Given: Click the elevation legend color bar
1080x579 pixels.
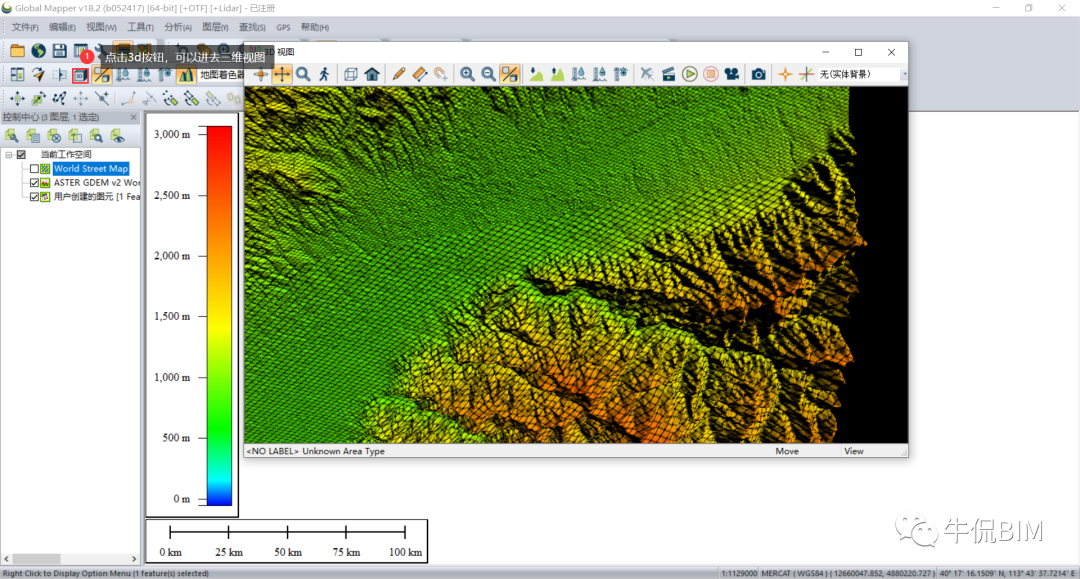Looking at the screenshot, I should [219, 315].
